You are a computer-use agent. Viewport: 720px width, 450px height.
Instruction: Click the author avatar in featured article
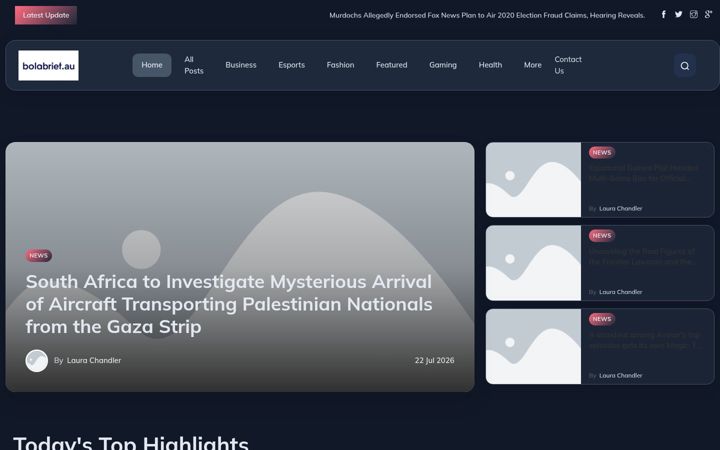(x=37, y=361)
